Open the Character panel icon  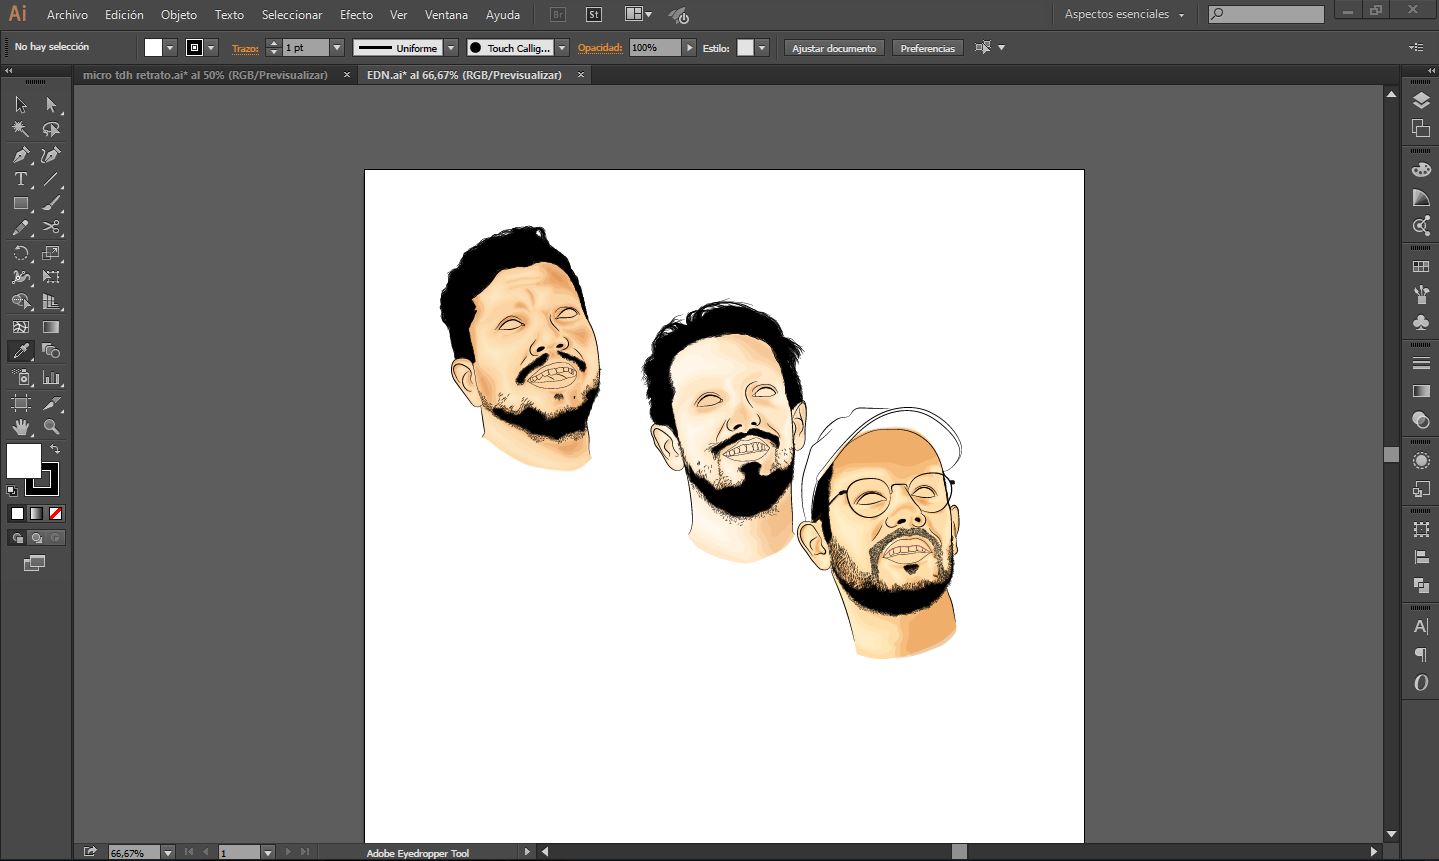coord(1421,627)
